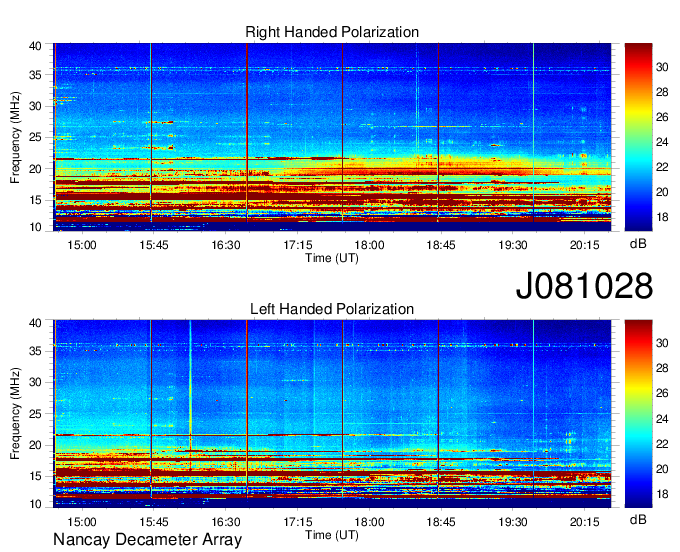
Task: Click the "24" value on upper color bar
Action: pos(662,142)
